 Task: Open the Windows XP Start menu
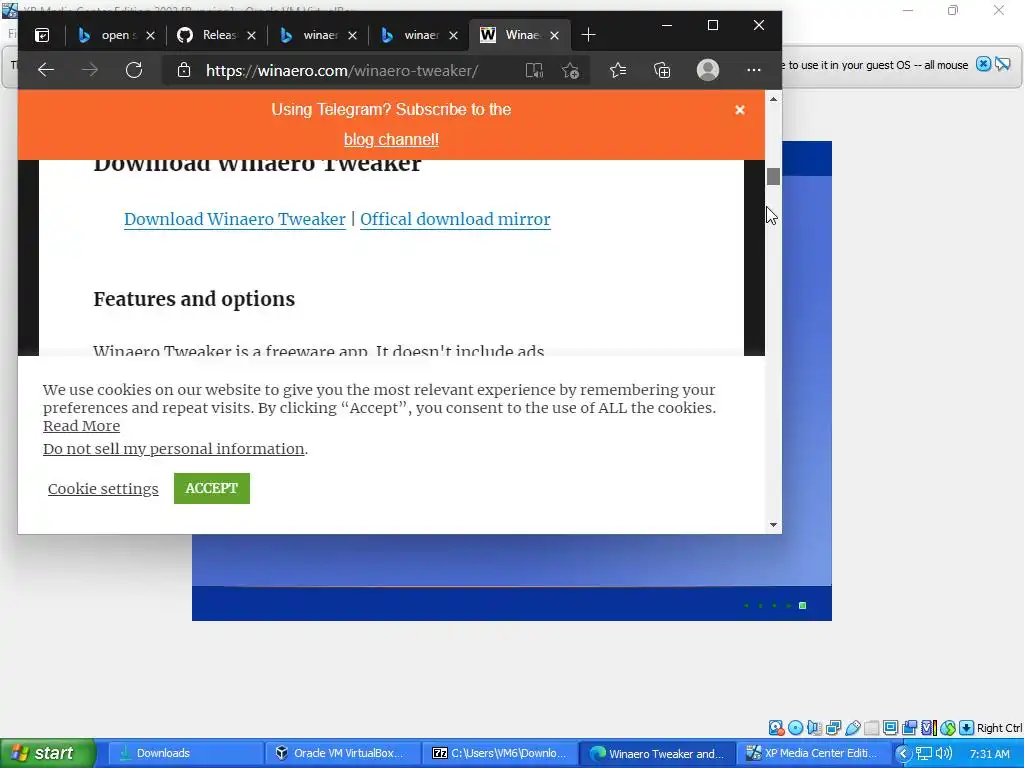(x=47, y=753)
